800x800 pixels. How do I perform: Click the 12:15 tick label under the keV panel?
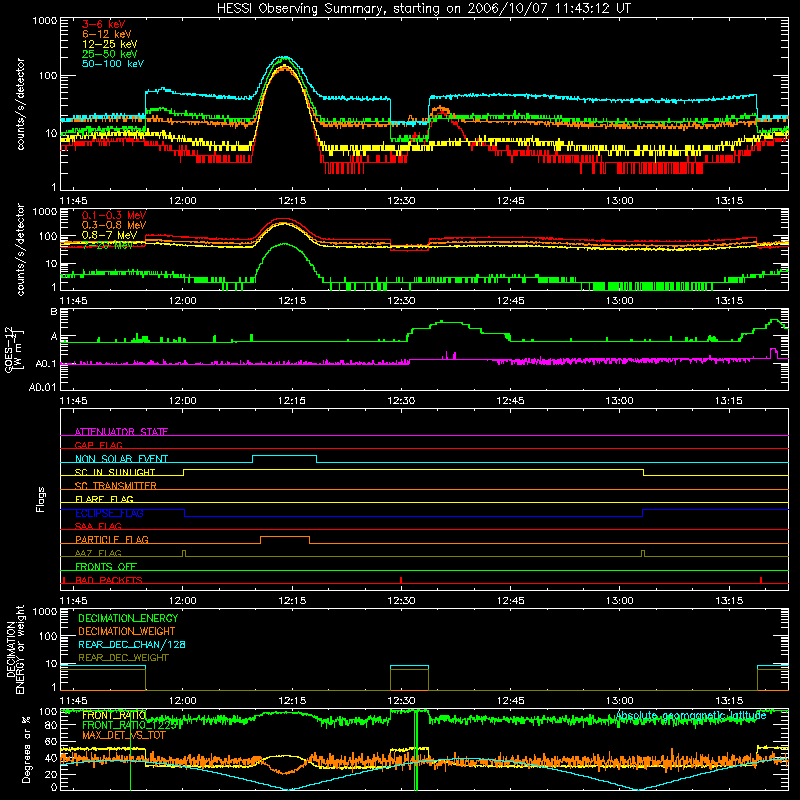(x=292, y=201)
